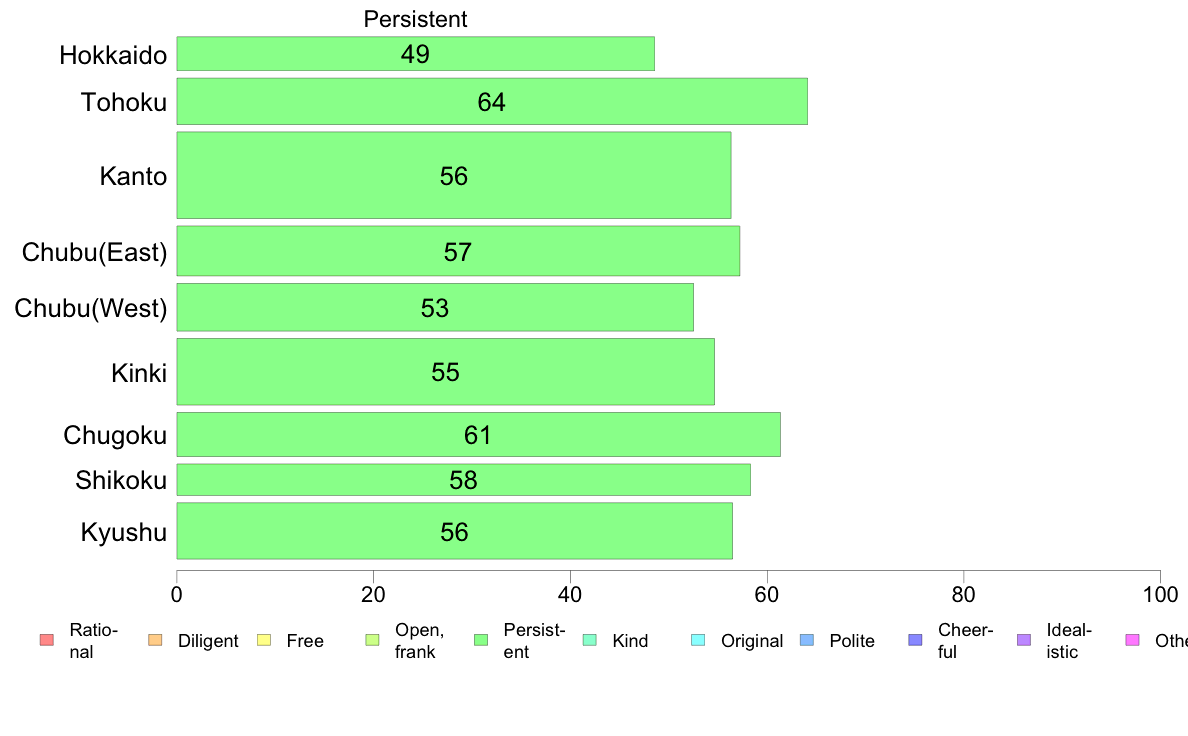Click the Kyushu row label
This screenshot has height=736, width=1188.
click(123, 532)
